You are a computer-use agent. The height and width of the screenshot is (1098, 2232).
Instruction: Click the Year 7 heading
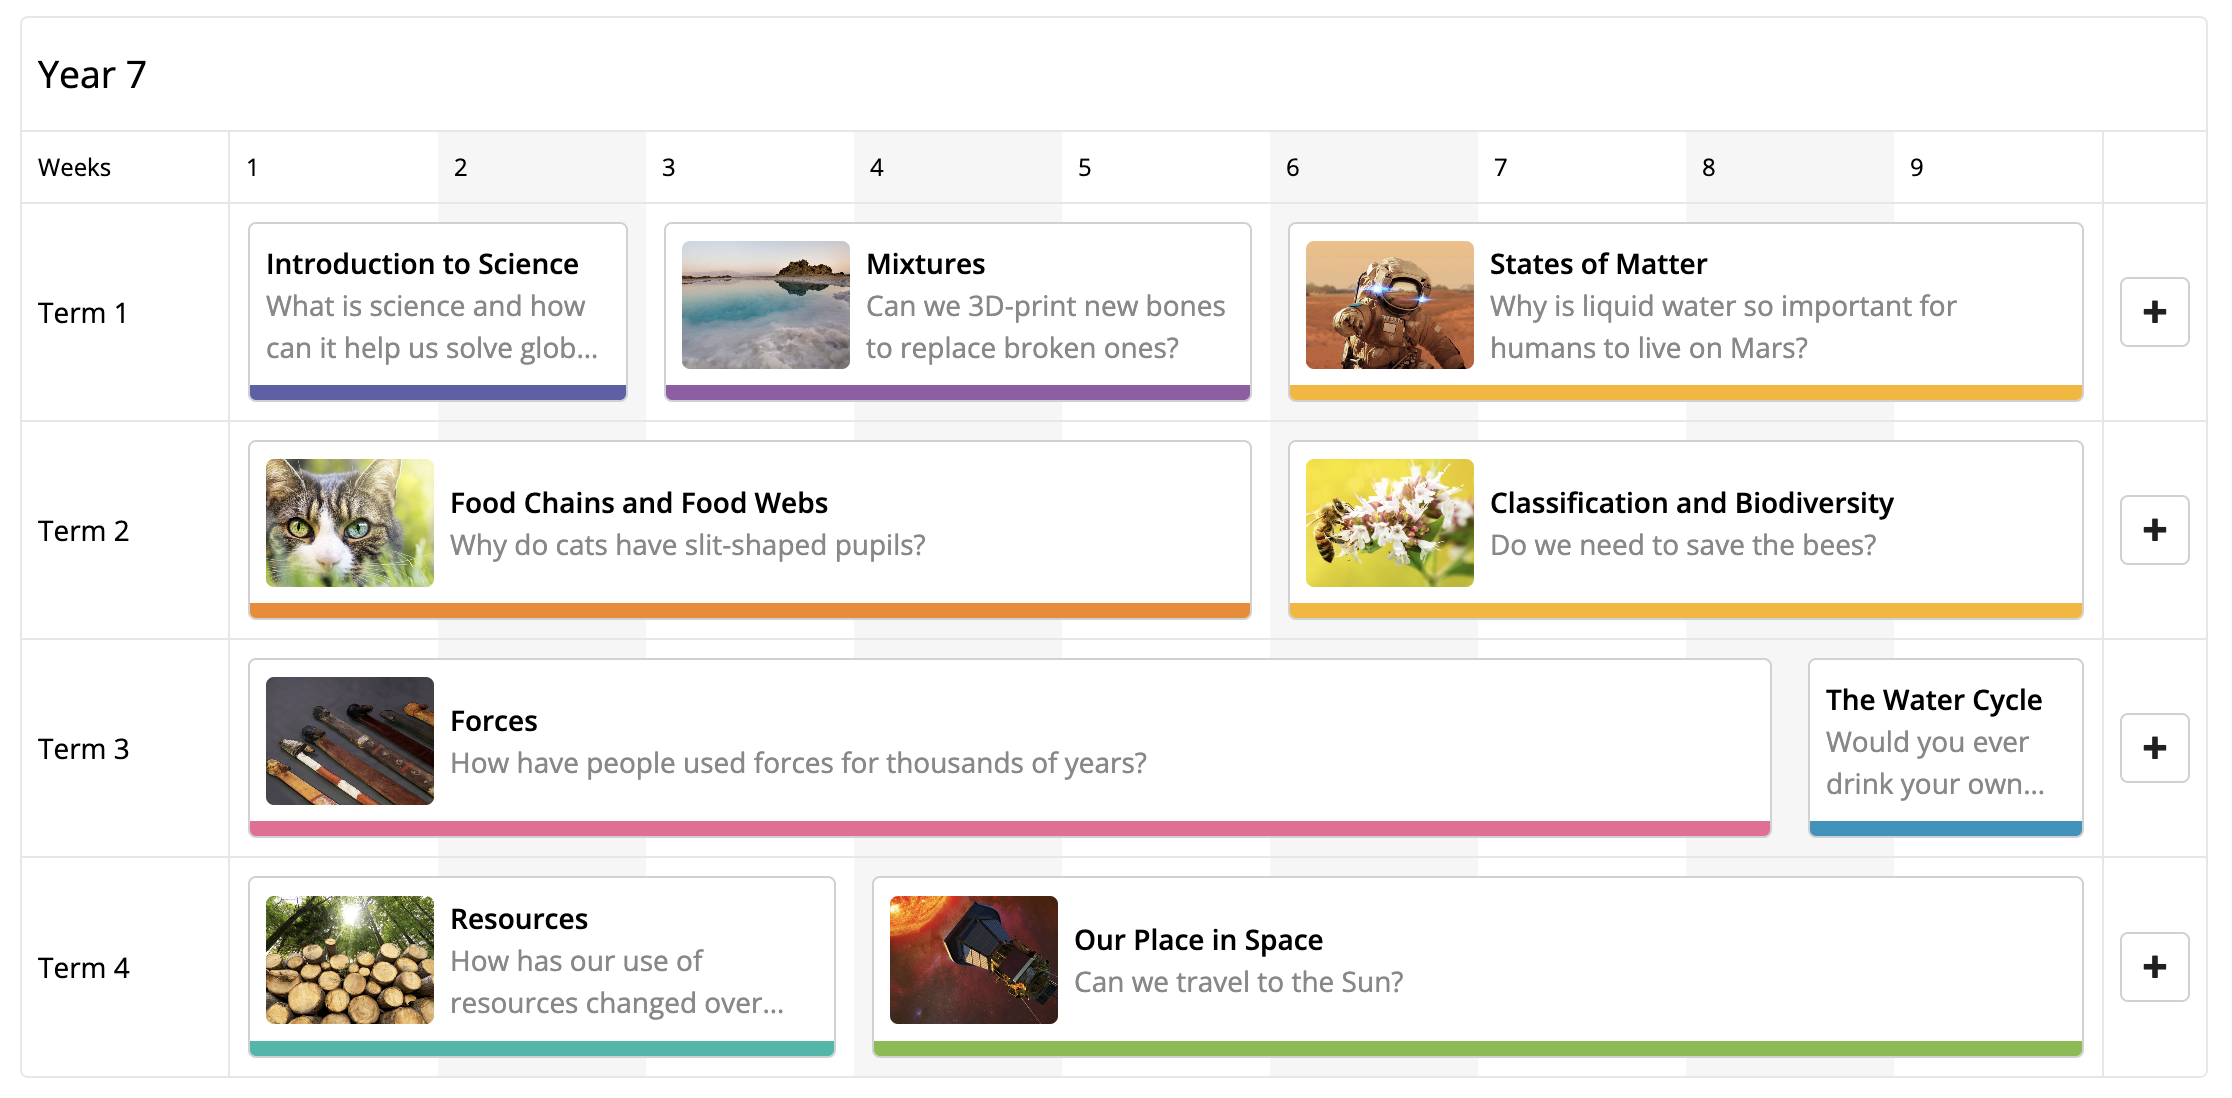[92, 75]
